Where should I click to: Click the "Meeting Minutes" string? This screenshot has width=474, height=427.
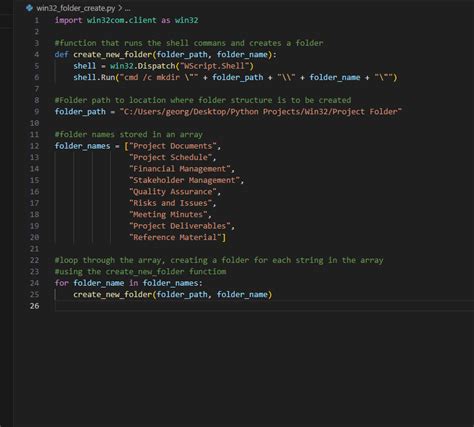pos(168,214)
